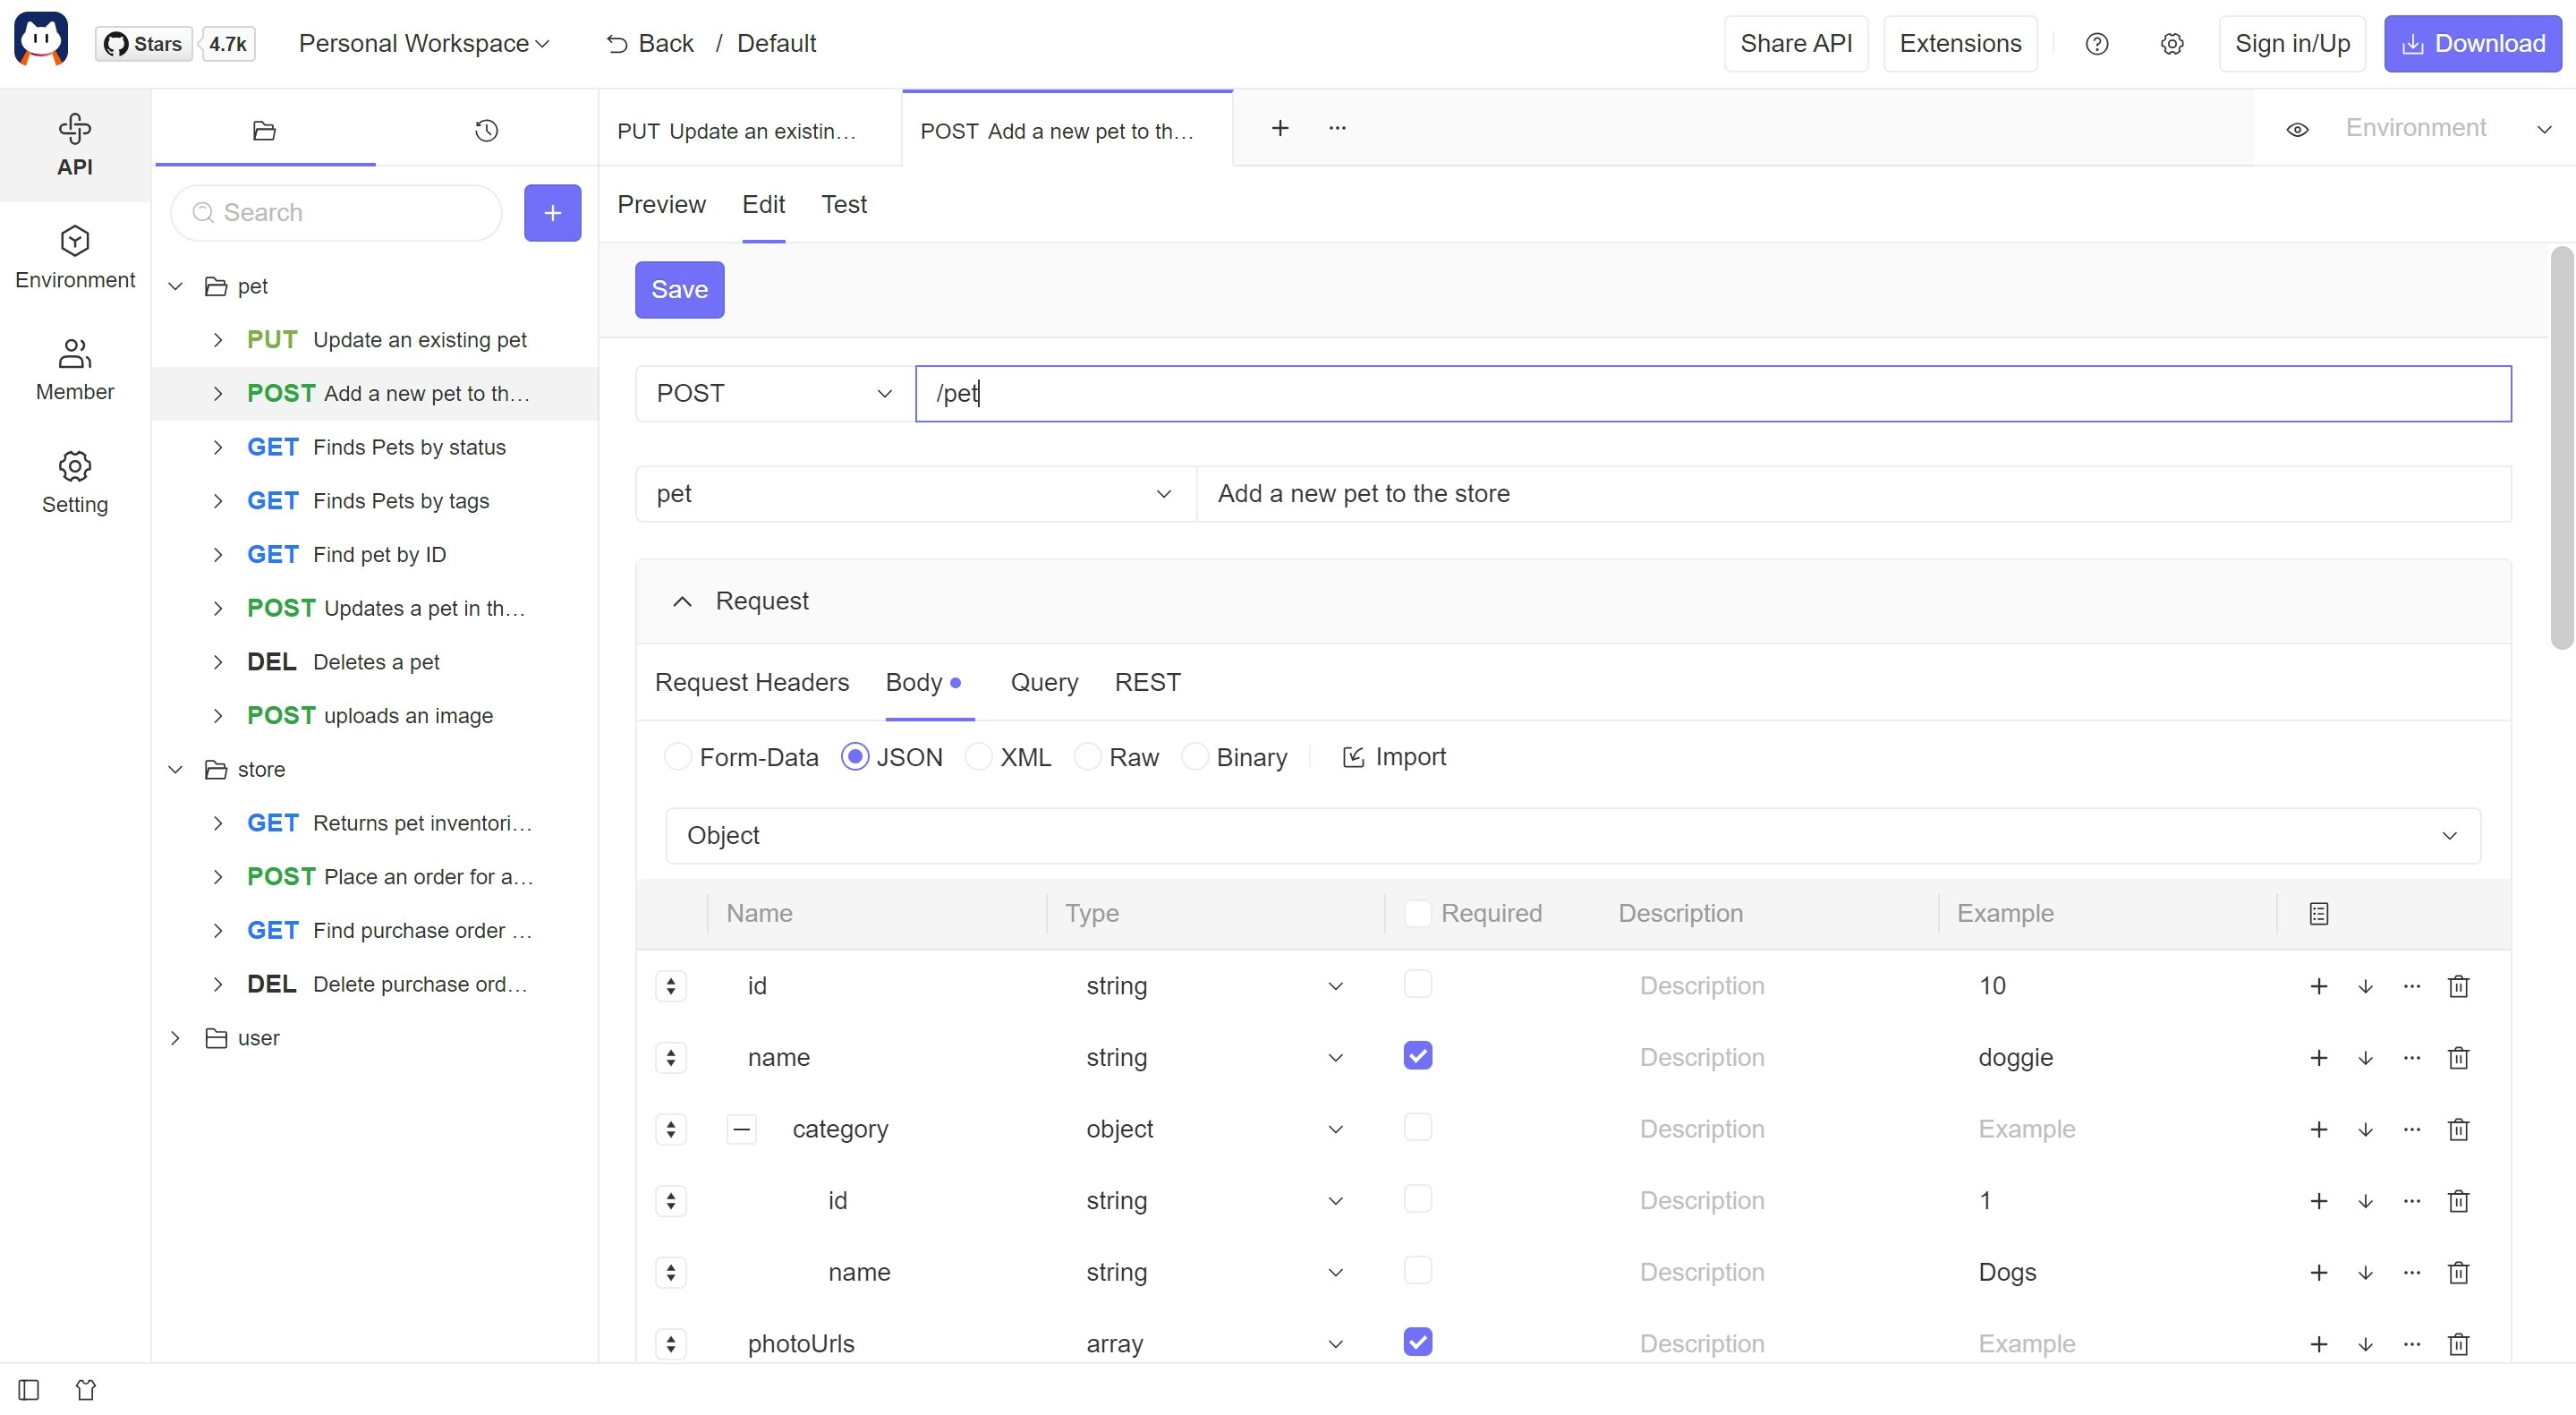The image size is (2576, 1415).
Task: Collapse the category object minus icon
Action: (741, 1129)
